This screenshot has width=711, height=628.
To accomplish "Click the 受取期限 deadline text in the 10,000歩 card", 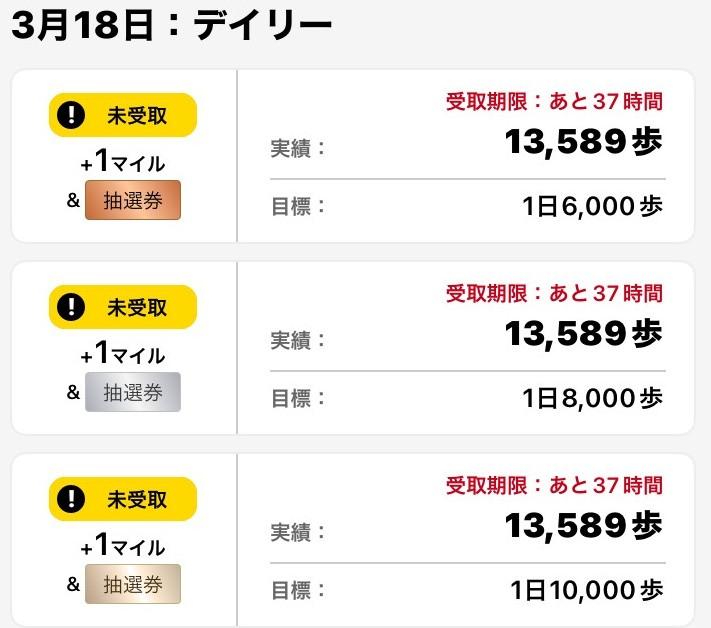I will (x=554, y=485).
